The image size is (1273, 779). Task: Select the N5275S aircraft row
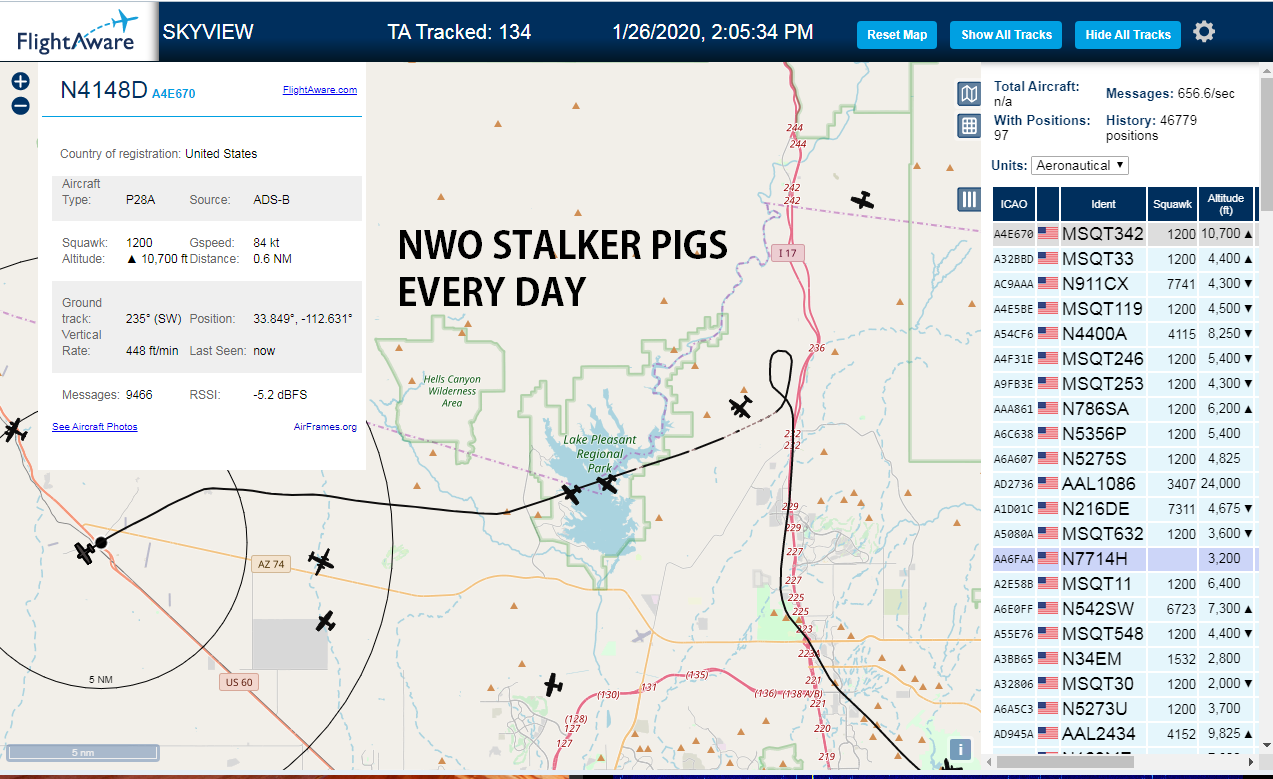click(x=1125, y=459)
